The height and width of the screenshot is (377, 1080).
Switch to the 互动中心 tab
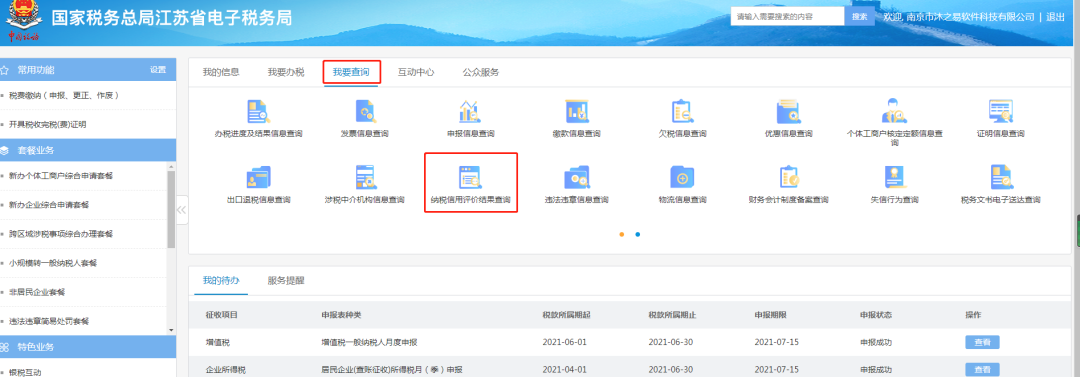pyautogui.click(x=416, y=72)
